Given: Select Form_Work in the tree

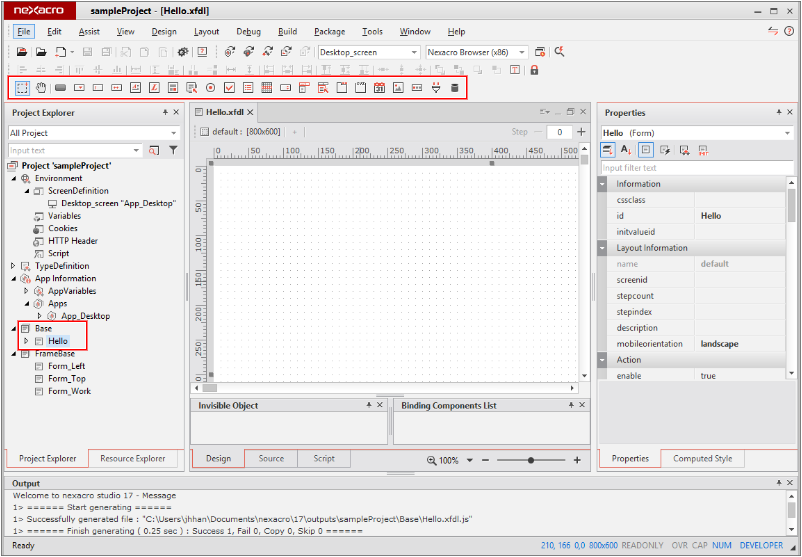Looking at the screenshot, I should point(69,391).
